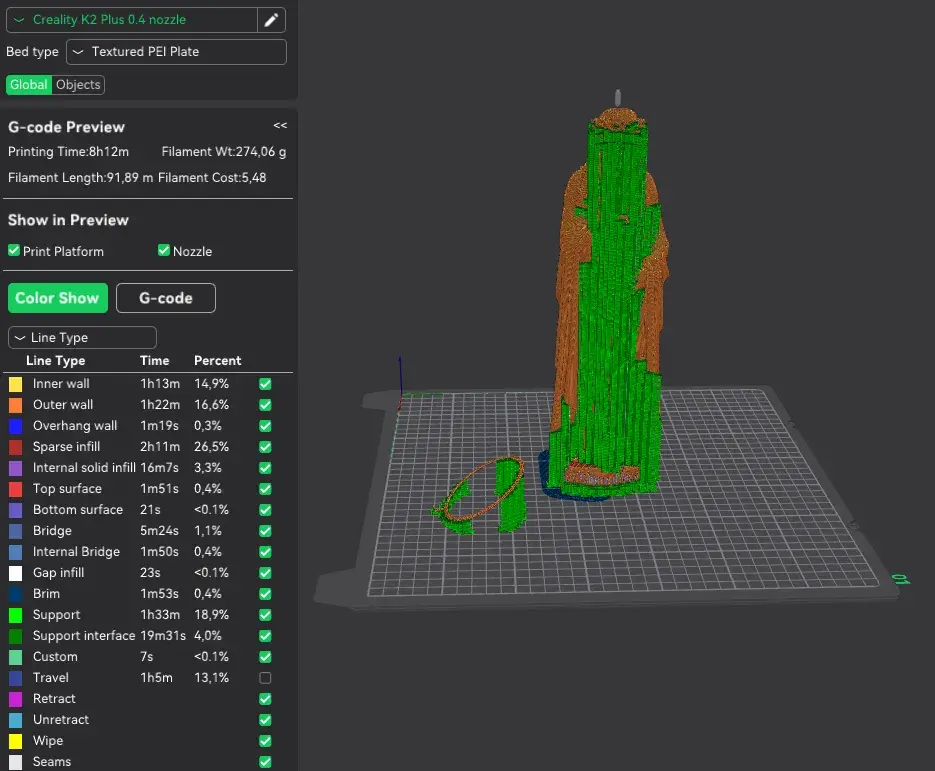Click the Wipe yellow swatch icon
935x771 pixels.
pyautogui.click(x=16, y=741)
